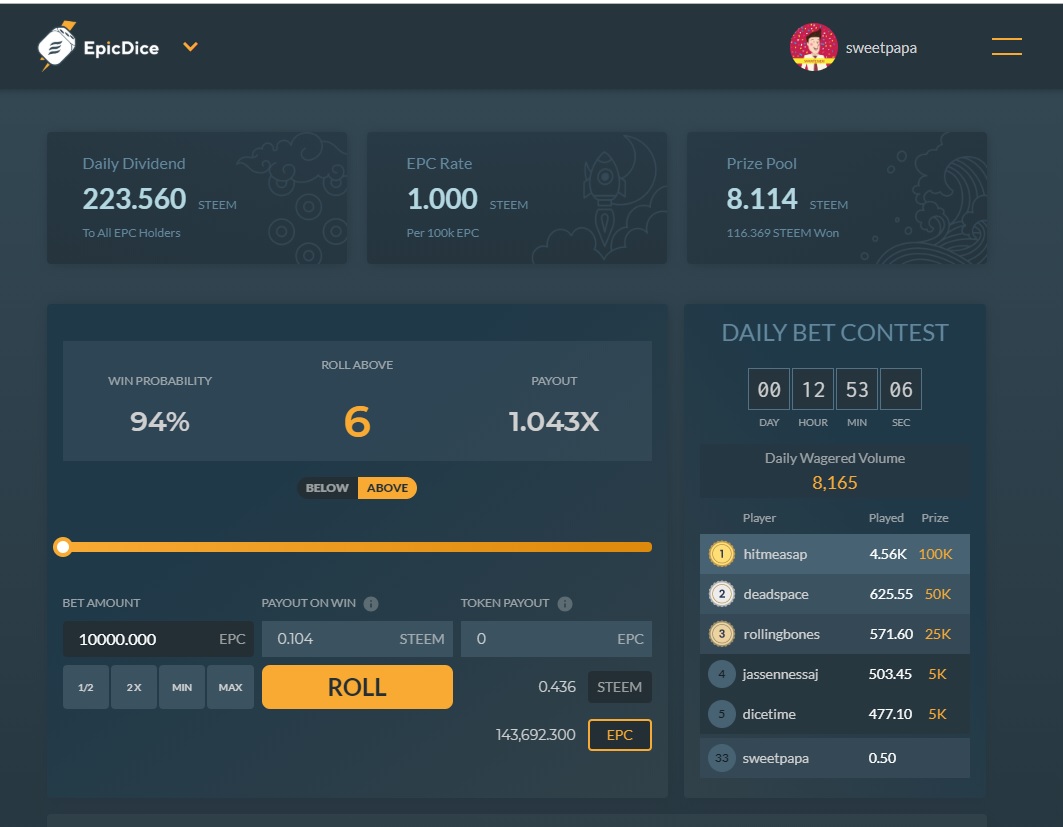1063x827 pixels.
Task: Click the 143,692.300 EPC balance value
Action: [x=536, y=735]
